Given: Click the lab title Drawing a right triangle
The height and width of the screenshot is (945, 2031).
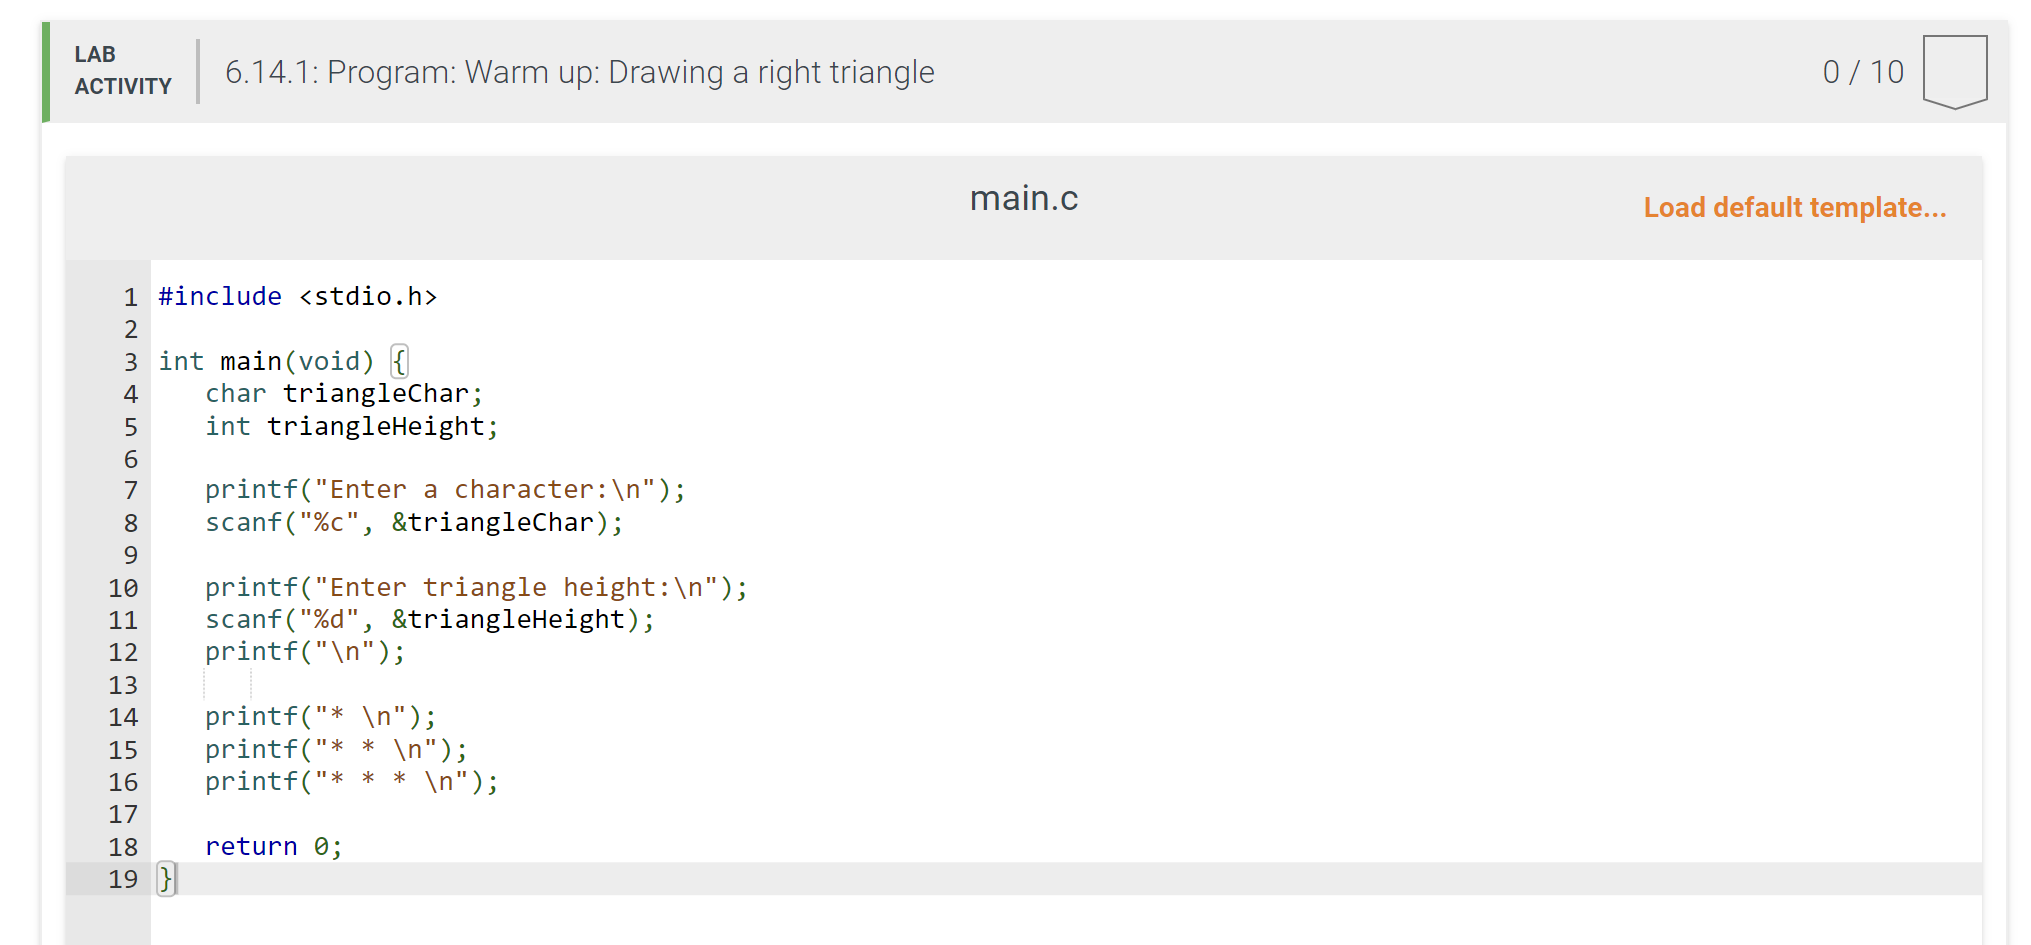Looking at the screenshot, I should click(x=580, y=72).
